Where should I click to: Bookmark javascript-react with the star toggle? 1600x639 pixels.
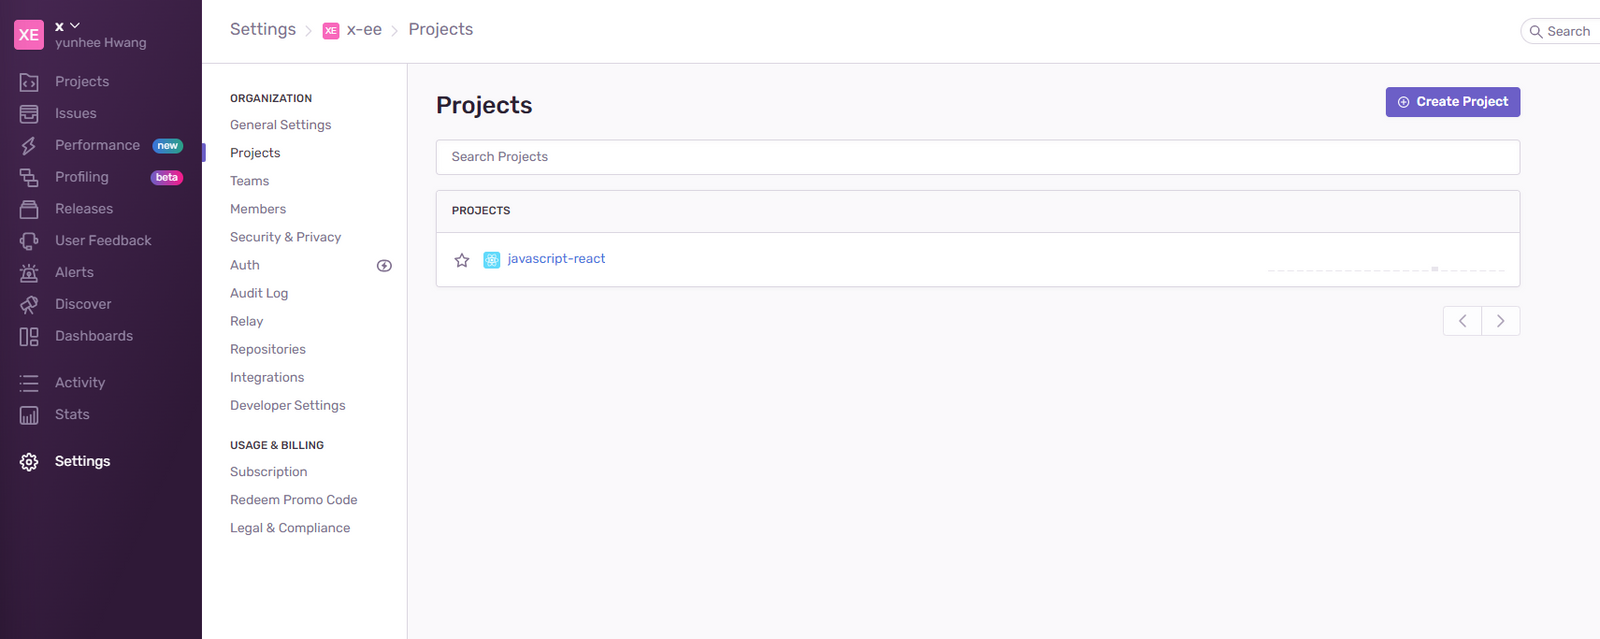point(462,260)
